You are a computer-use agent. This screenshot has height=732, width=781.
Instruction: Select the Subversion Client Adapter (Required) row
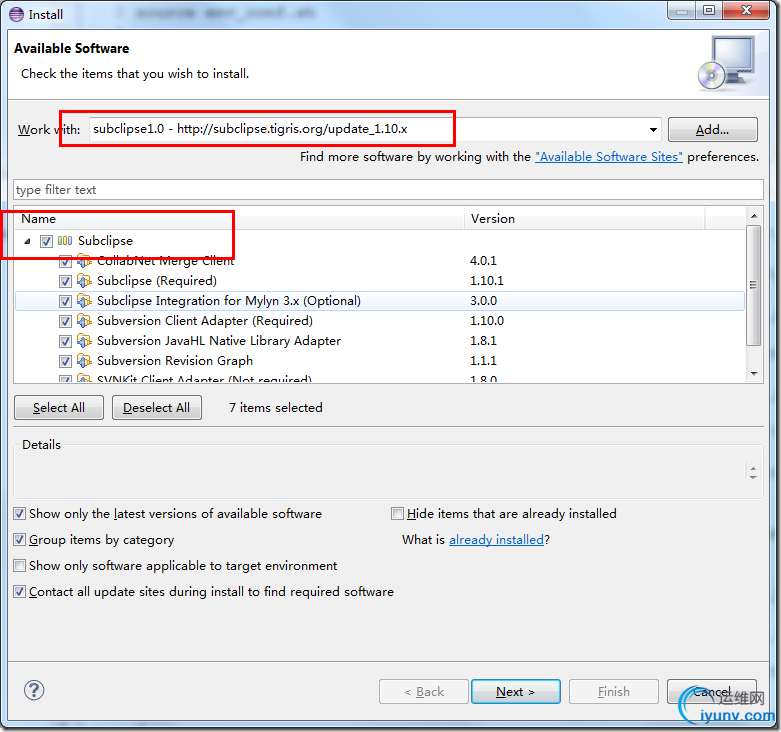coord(380,321)
